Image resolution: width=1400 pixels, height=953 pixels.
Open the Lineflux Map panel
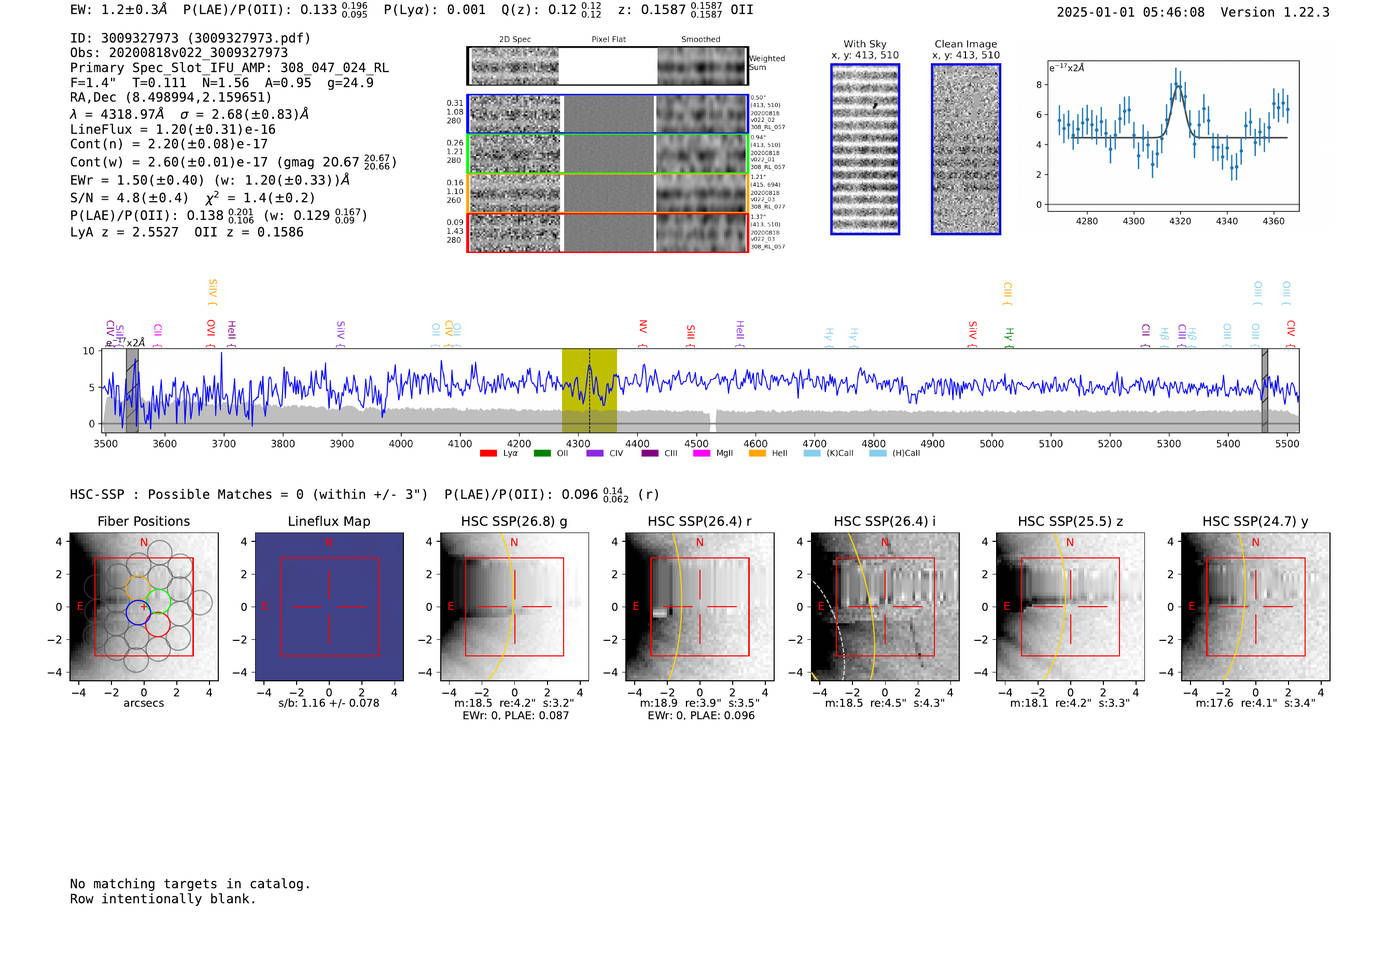pyautogui.click(x=329, y=607)
